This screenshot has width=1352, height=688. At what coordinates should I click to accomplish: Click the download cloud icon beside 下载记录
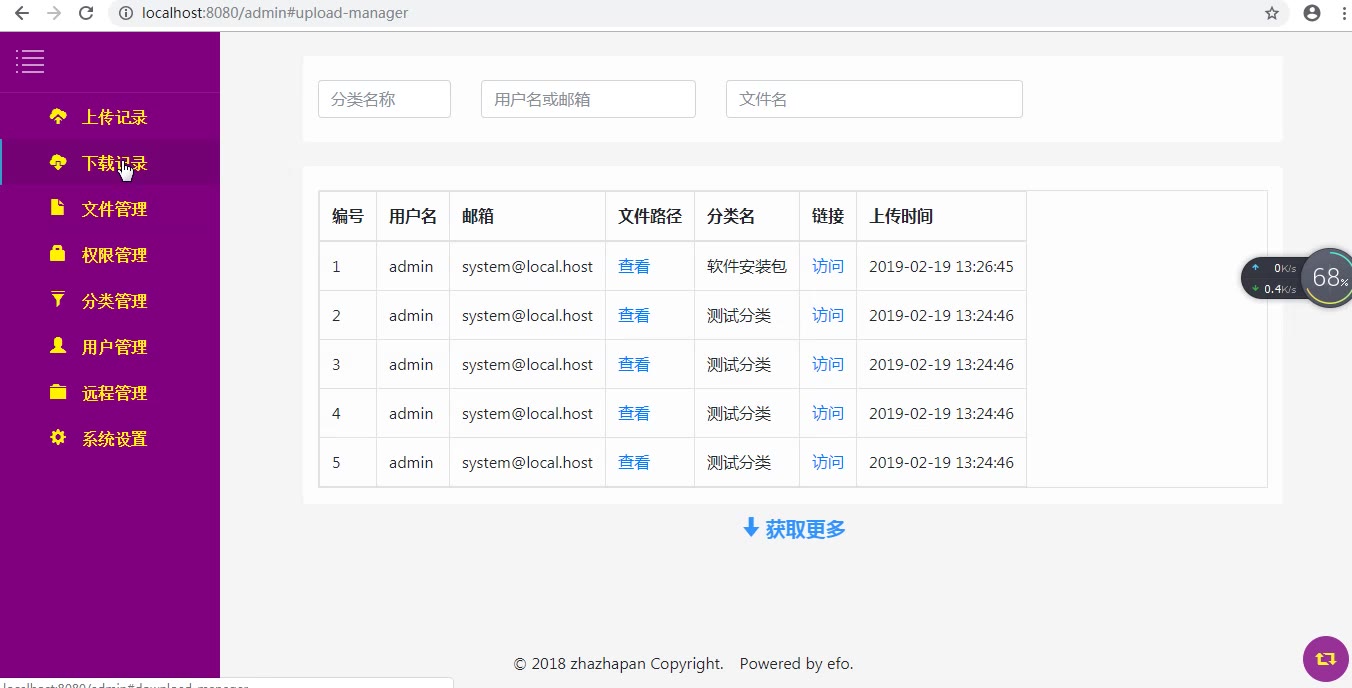[x=58, y=162]
